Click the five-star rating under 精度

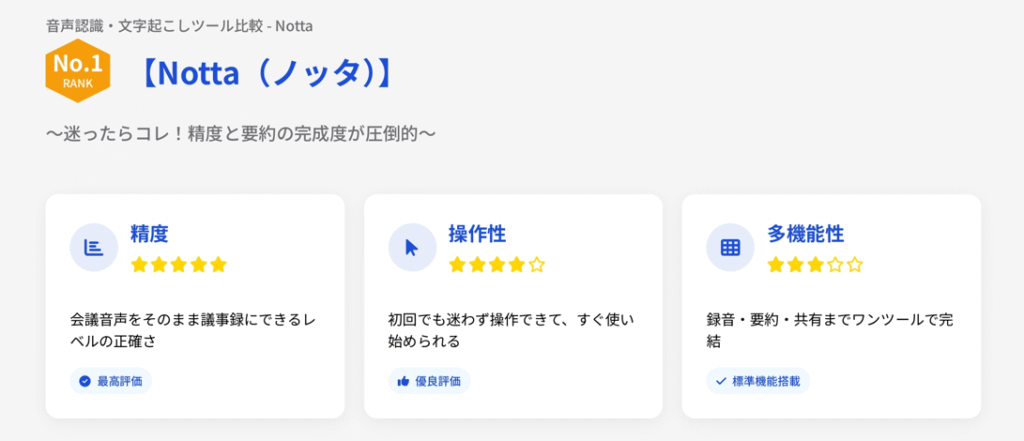pos(179,265)
